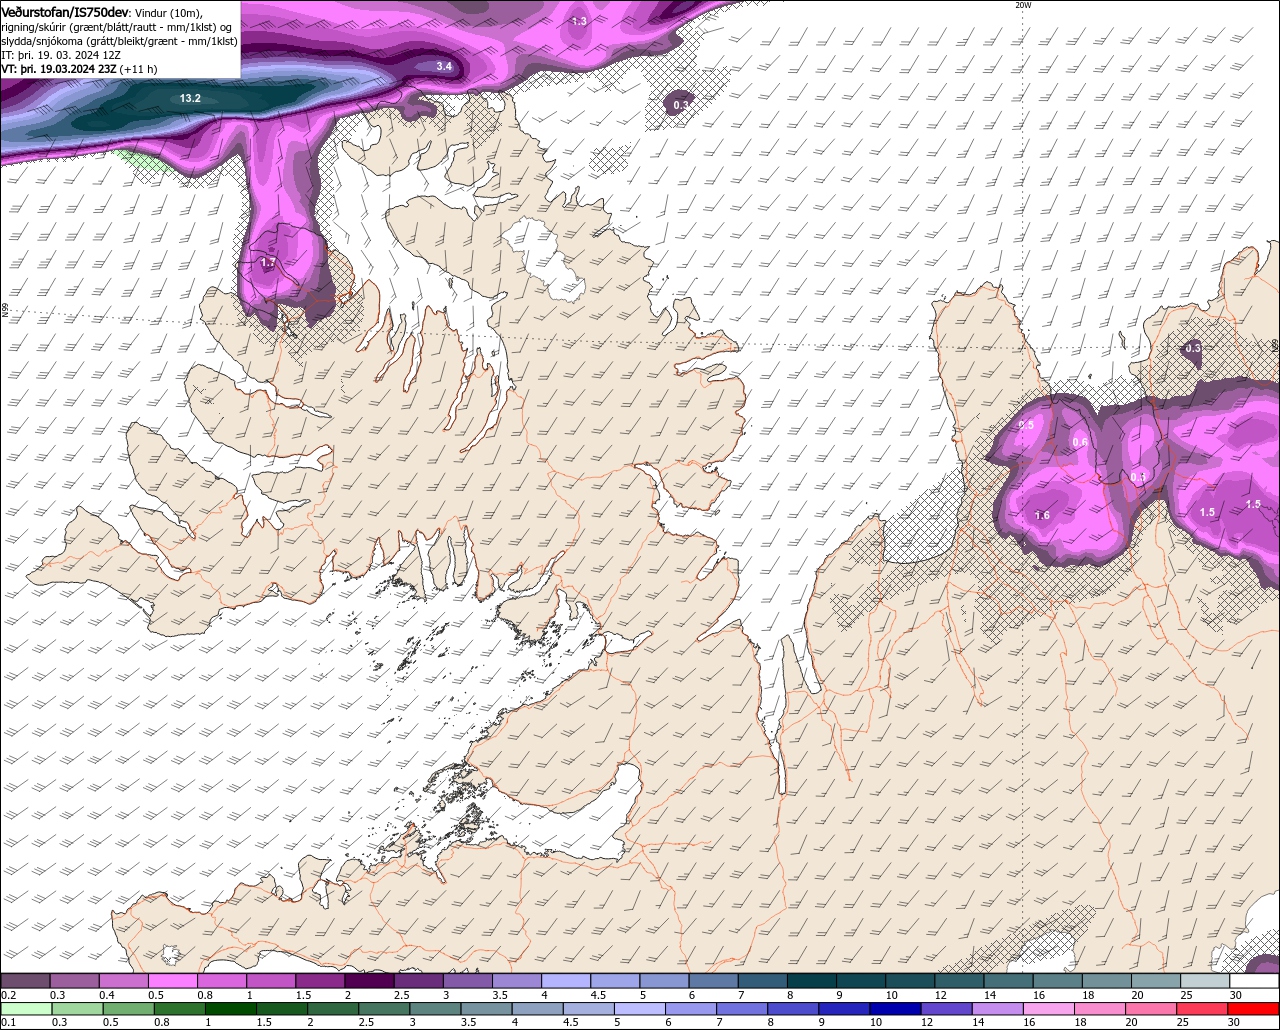Image resolution: width=1280 pixels, height=1030 pixels.
Task: Click lower scale deep blue swatch between 10 and 12
Action: click(x=895, y=1009)
